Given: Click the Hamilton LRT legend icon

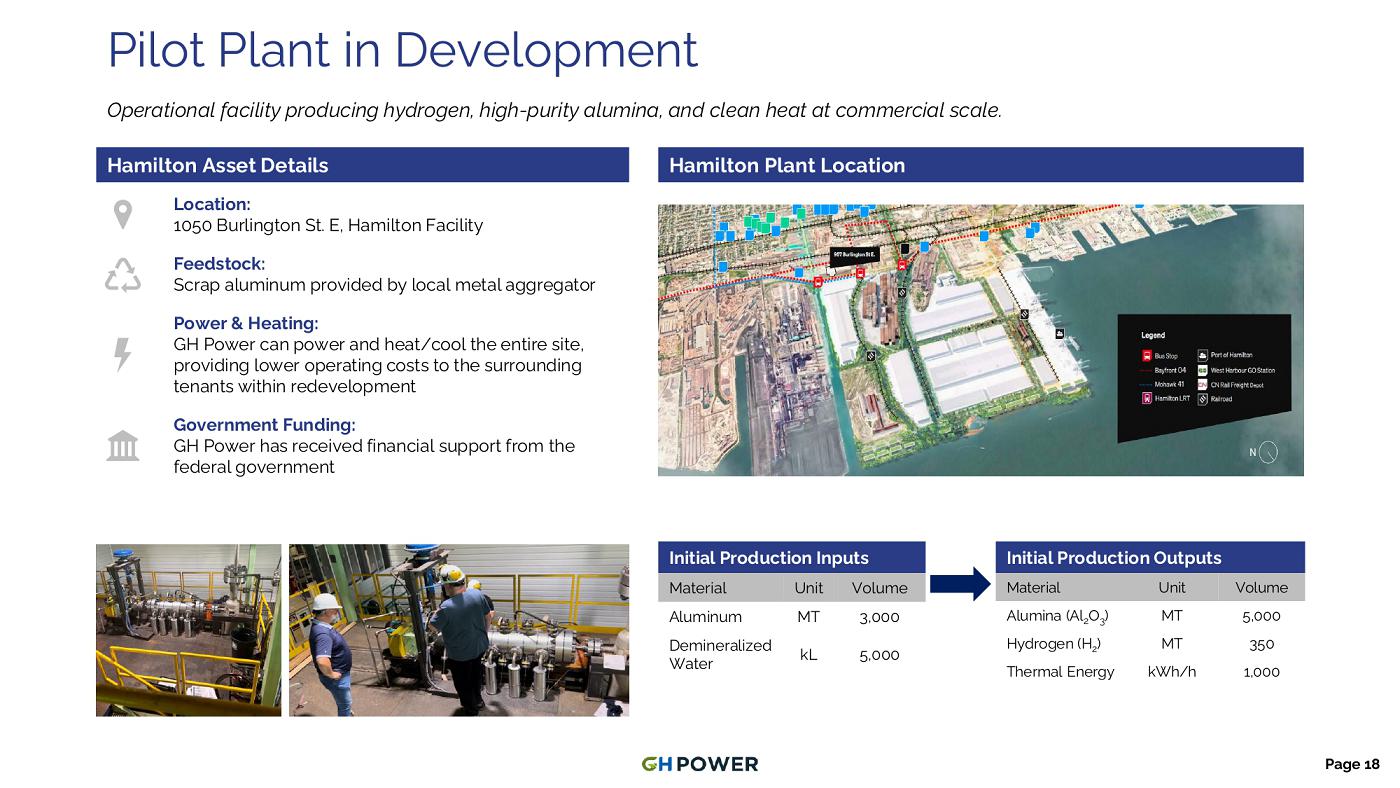Looking at the screenshot, I should coord(1147,398).
